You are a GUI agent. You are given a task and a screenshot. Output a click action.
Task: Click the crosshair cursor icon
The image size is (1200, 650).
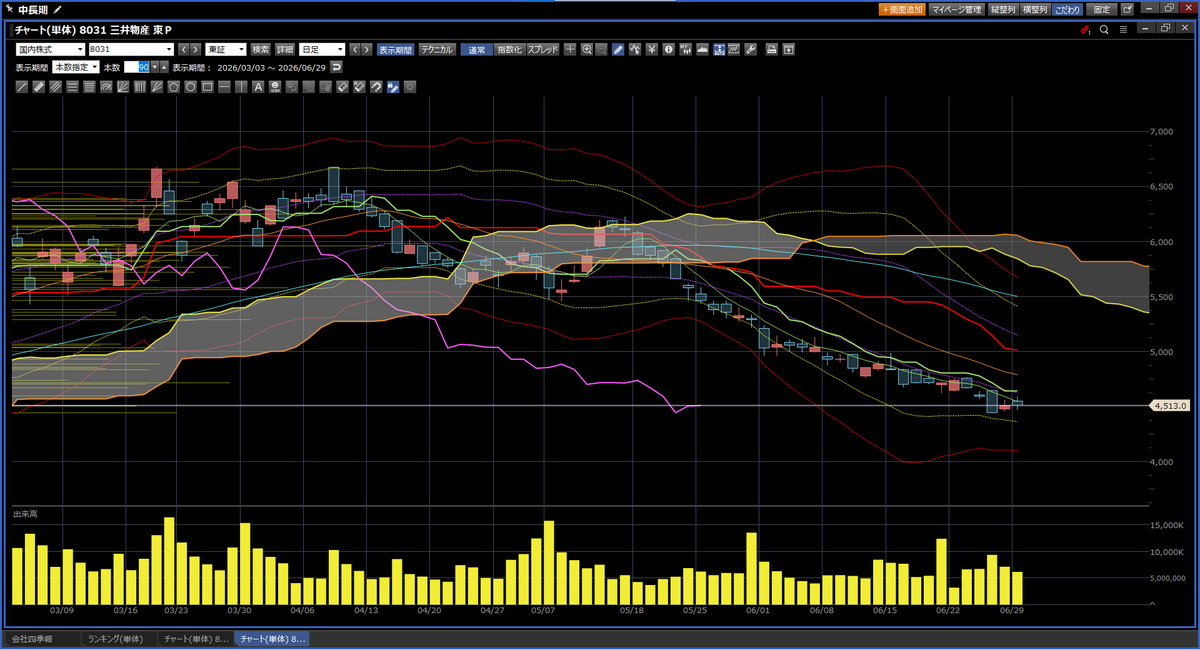coord(570,49)
